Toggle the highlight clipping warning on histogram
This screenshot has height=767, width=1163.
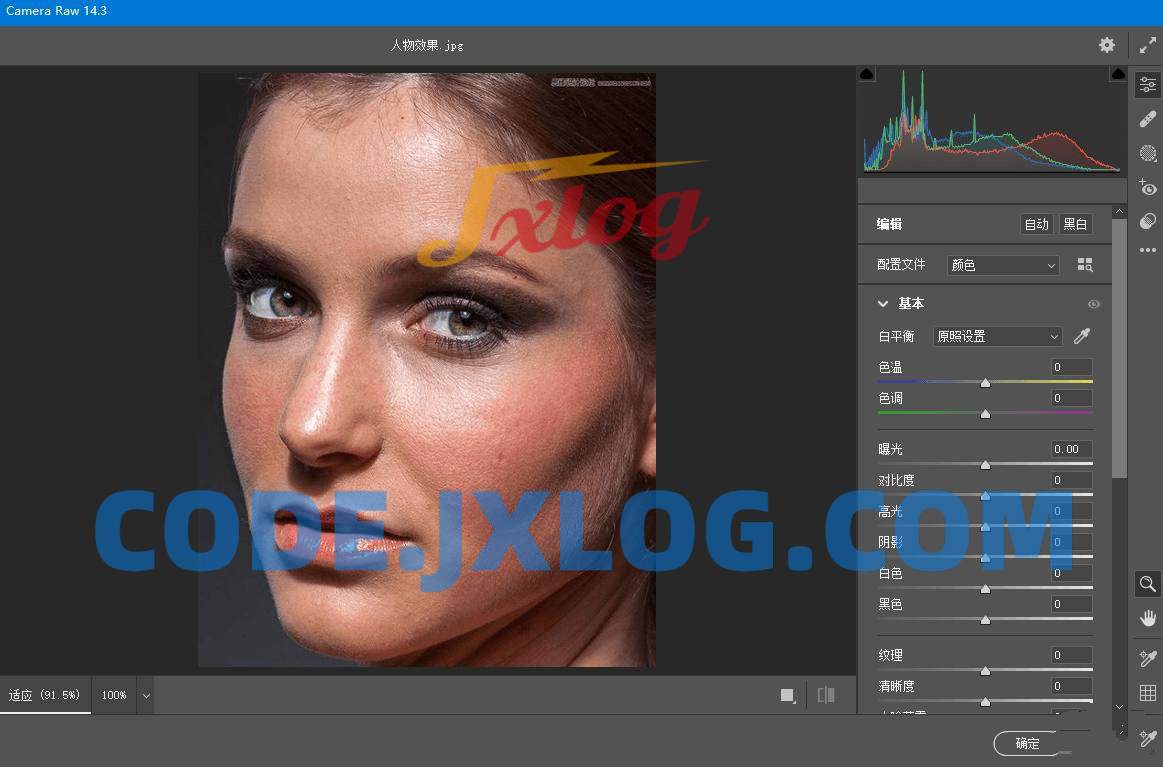1116,72
